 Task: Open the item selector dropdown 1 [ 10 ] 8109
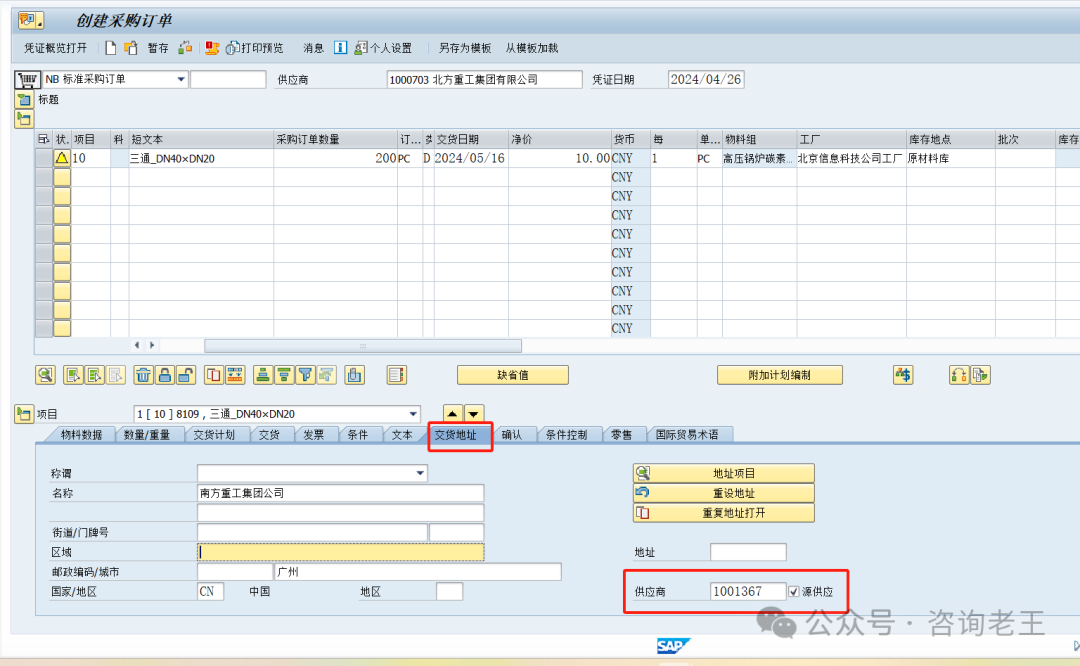coord(413,414)
